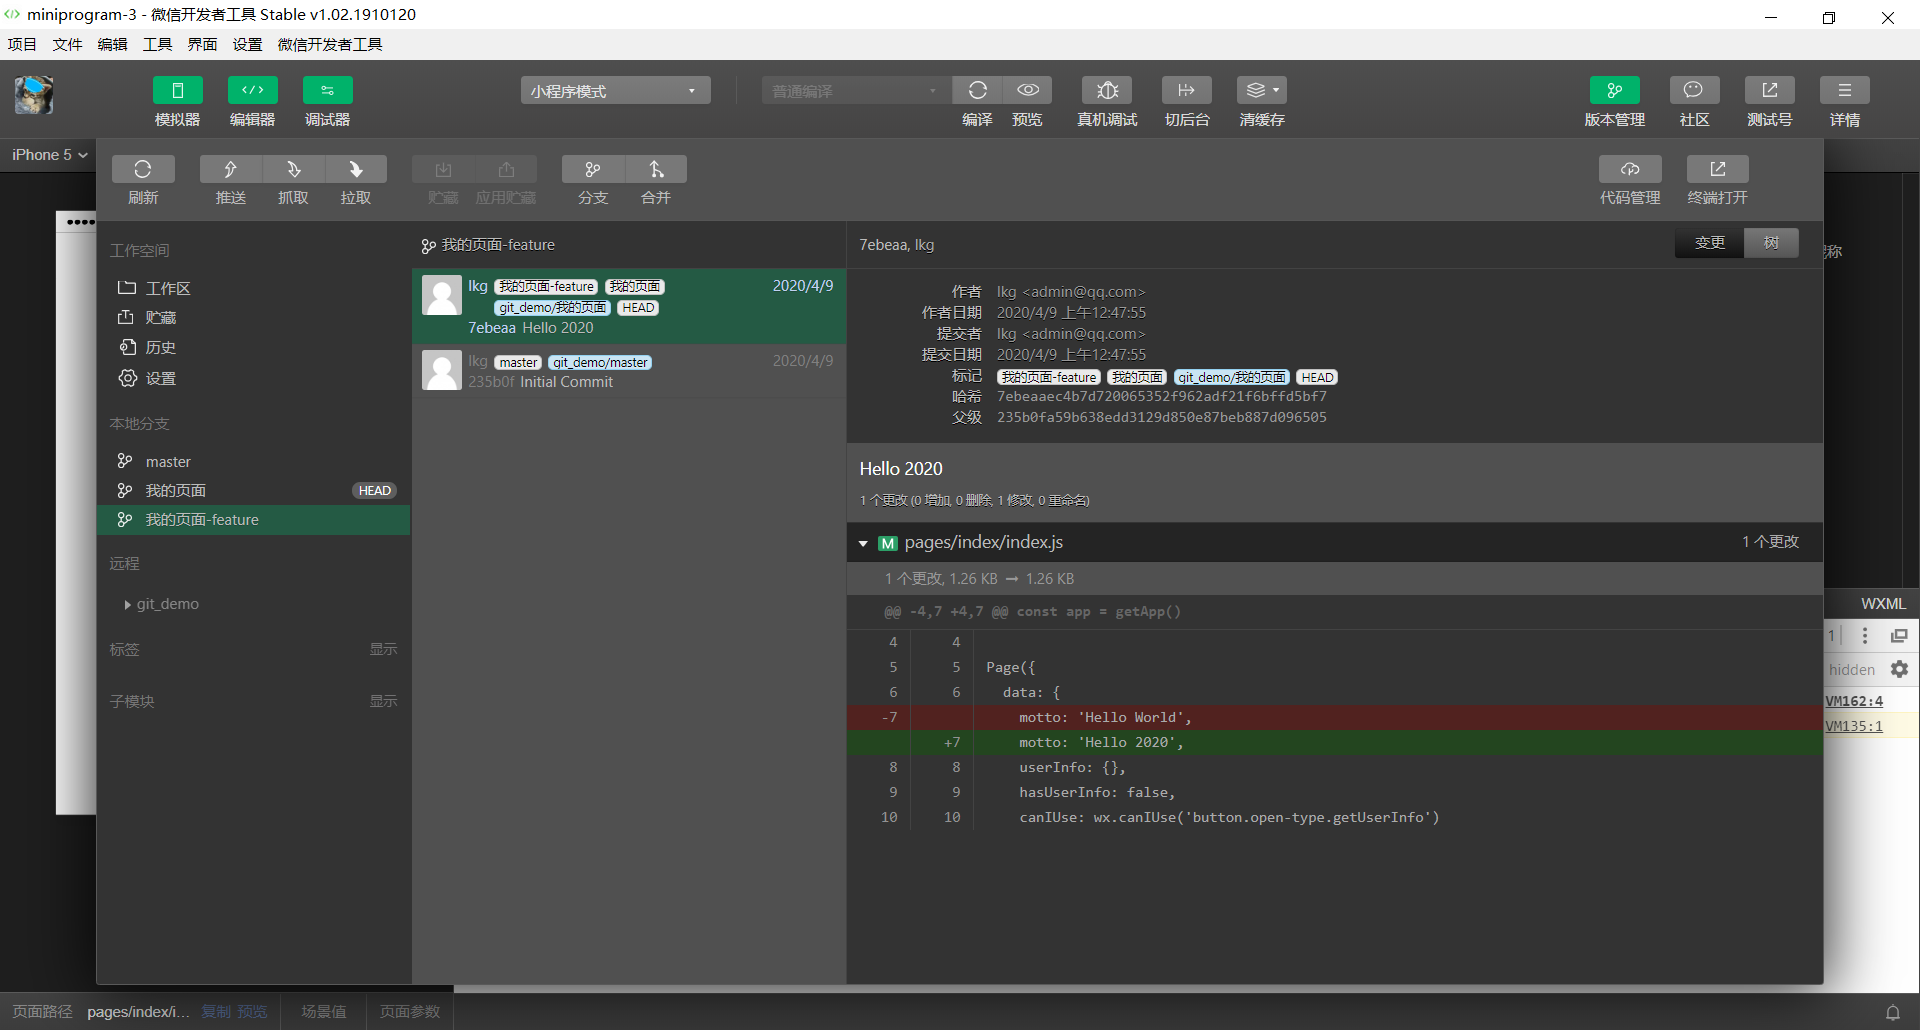Switch to 树 tree view
Screen dimensions: 1920x1030
pyautogui.click(x=1771, y=243)
